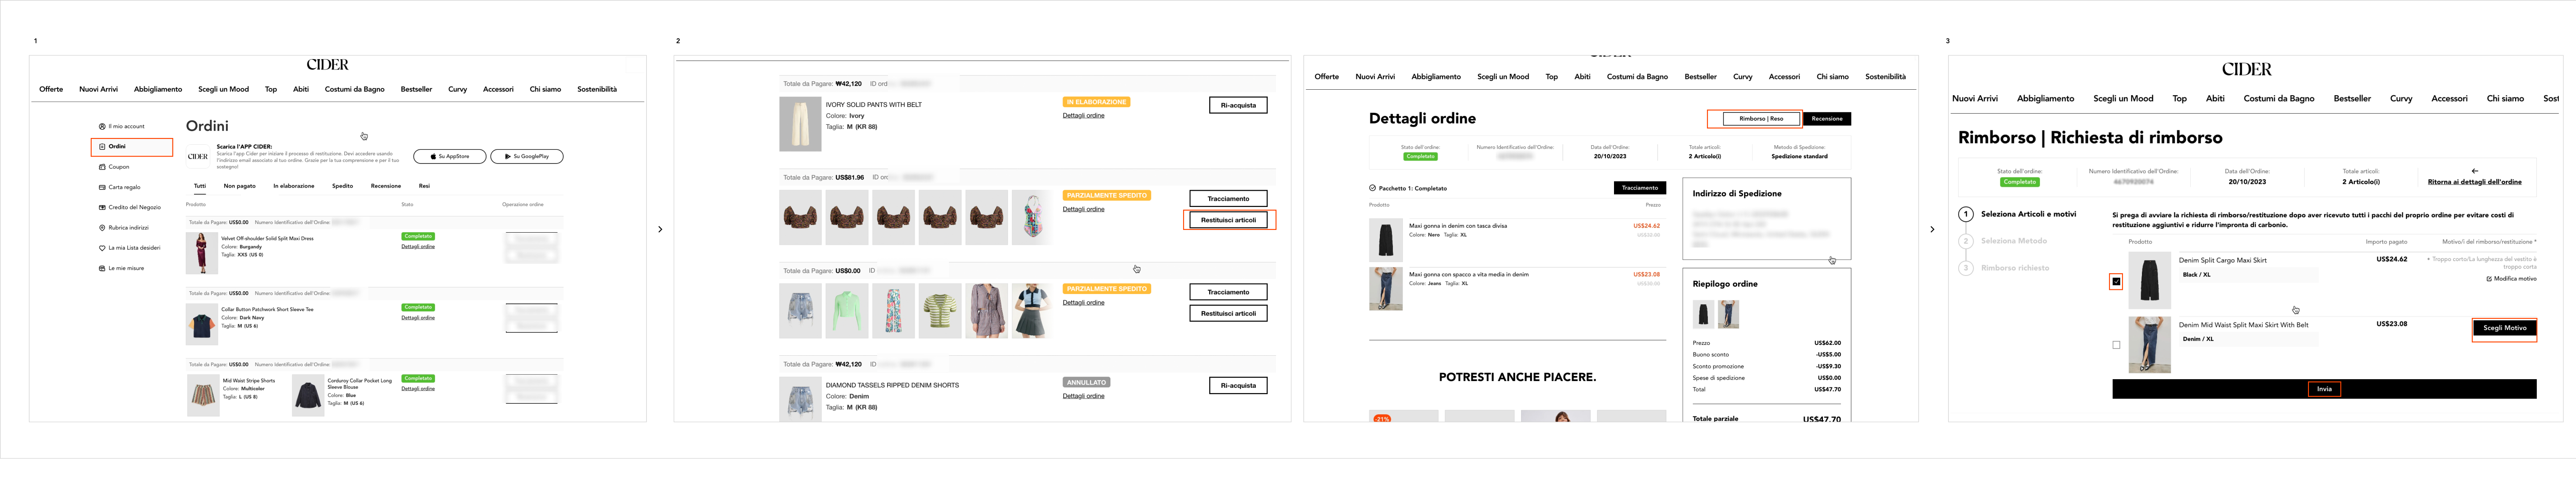Click the Su GooglePlay download button

(x=527, y=156)
